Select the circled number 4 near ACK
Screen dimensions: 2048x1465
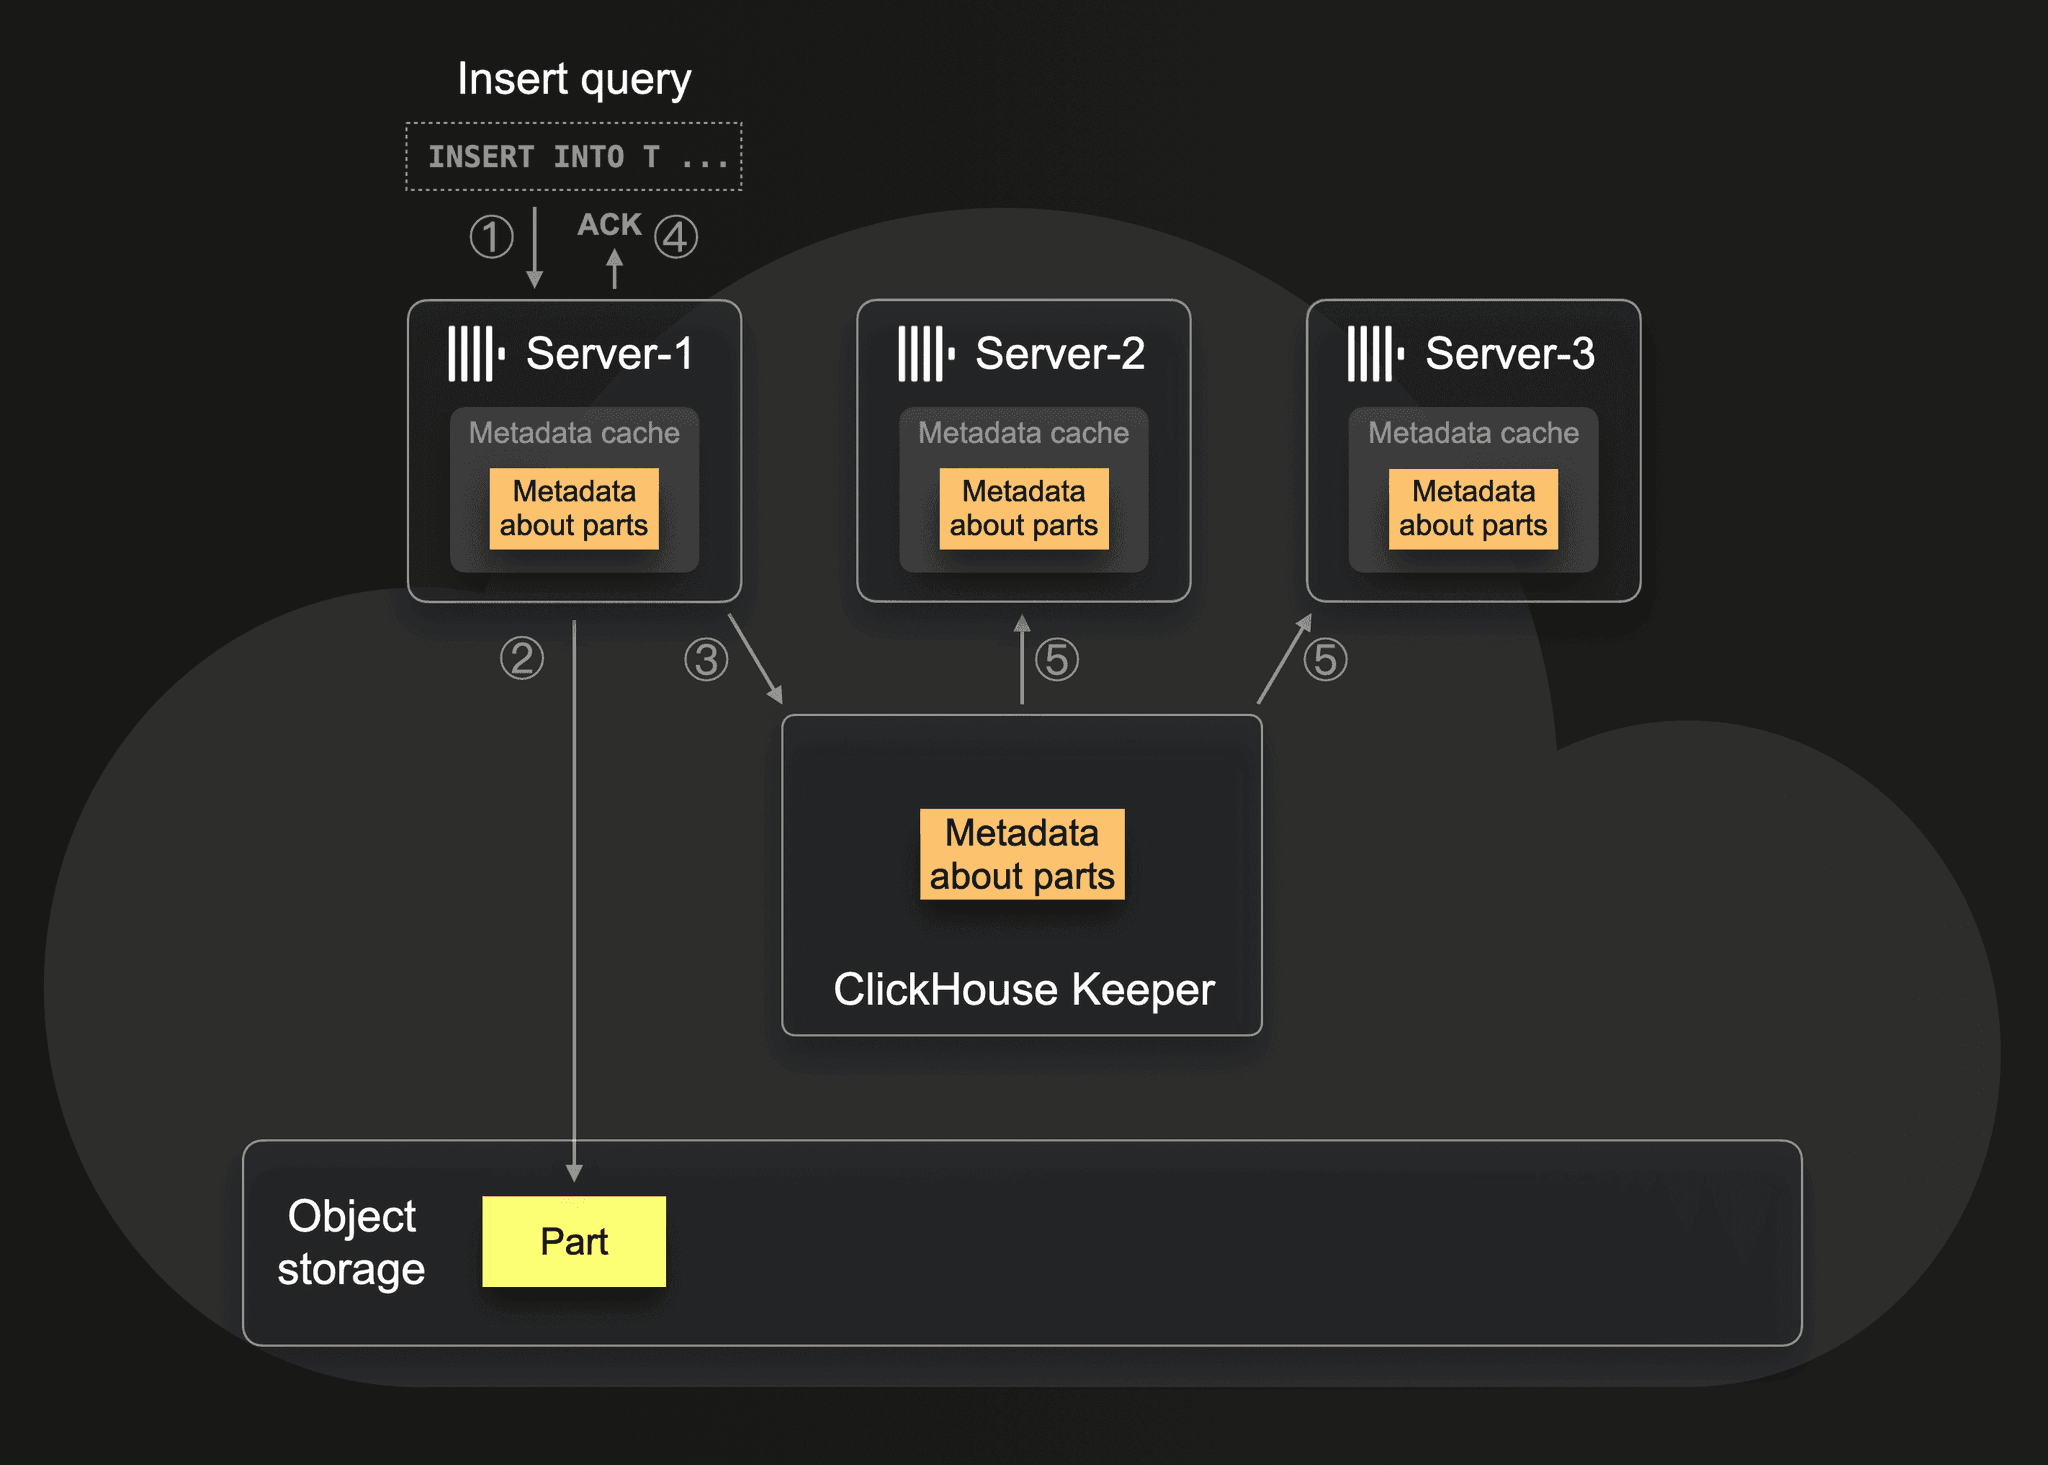[x=676, y=237]
